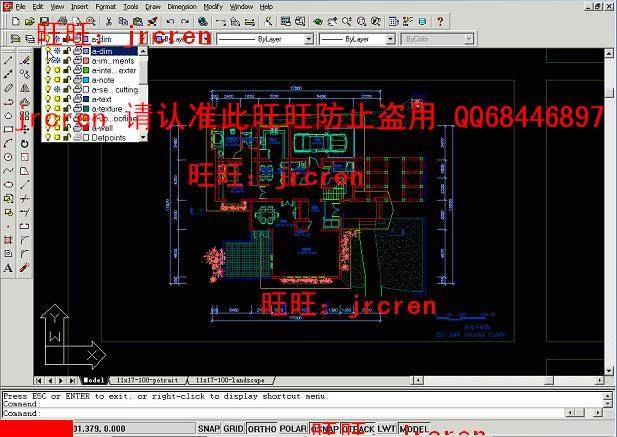Open the lineweight ByLayer dropdown
This screenshot has width=617, height=437.
coord(390,39)
